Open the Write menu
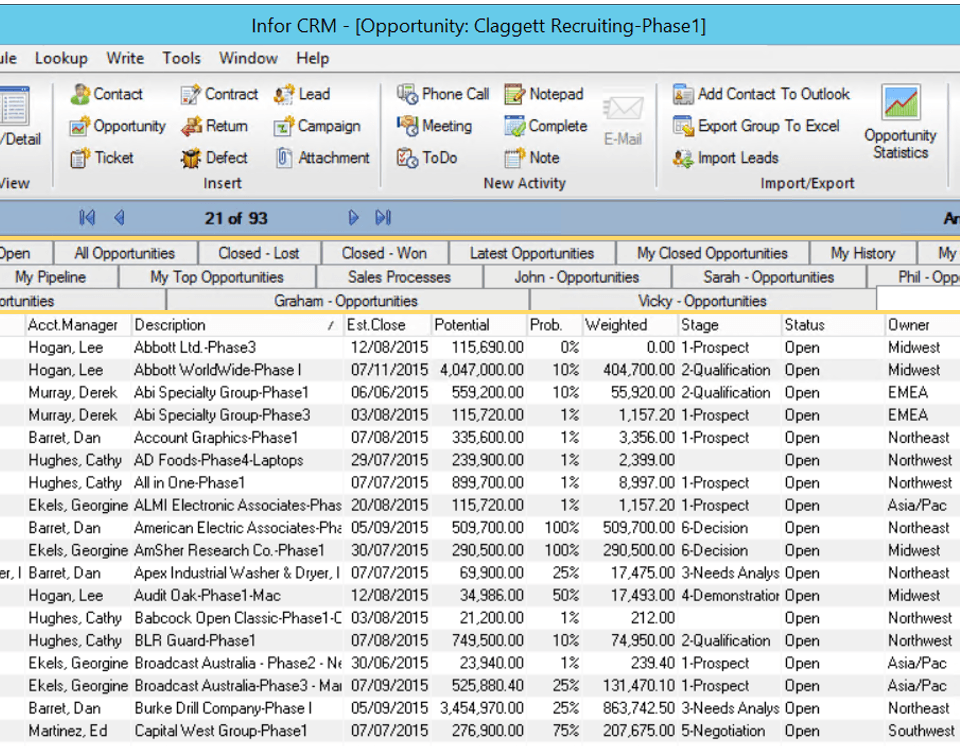Viewport: 960px width, 746px height. tap(125, 58)
